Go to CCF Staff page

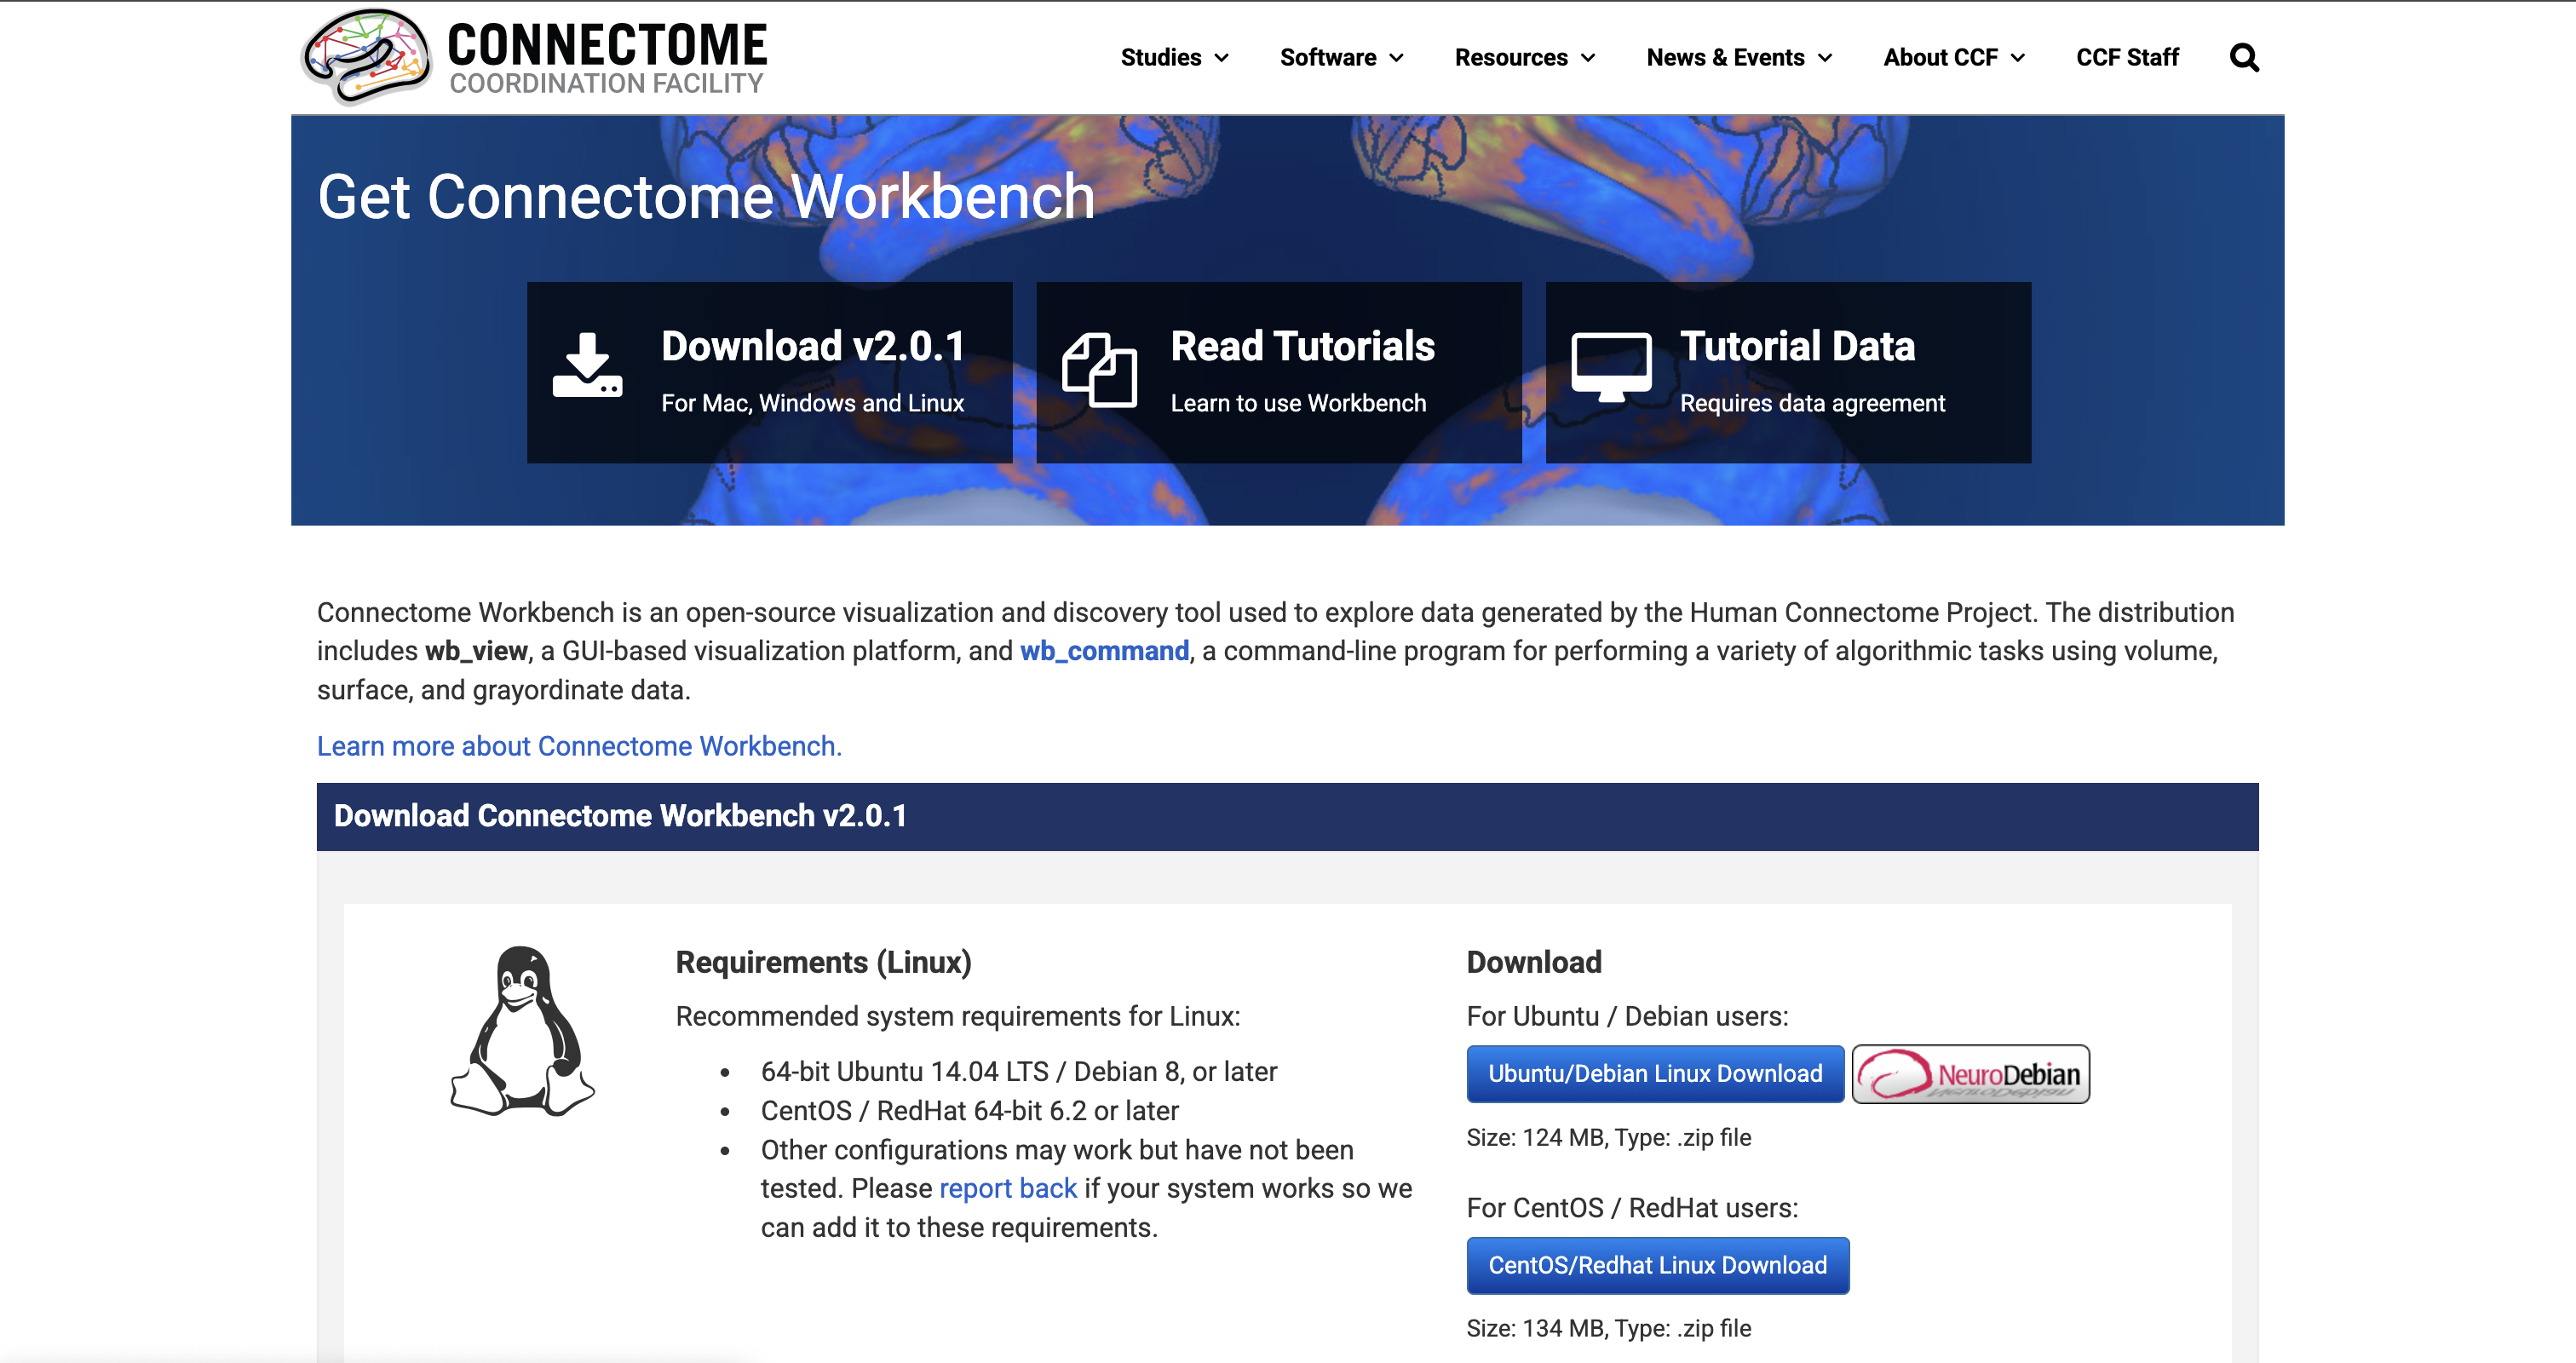click(x=2127, y=58)
